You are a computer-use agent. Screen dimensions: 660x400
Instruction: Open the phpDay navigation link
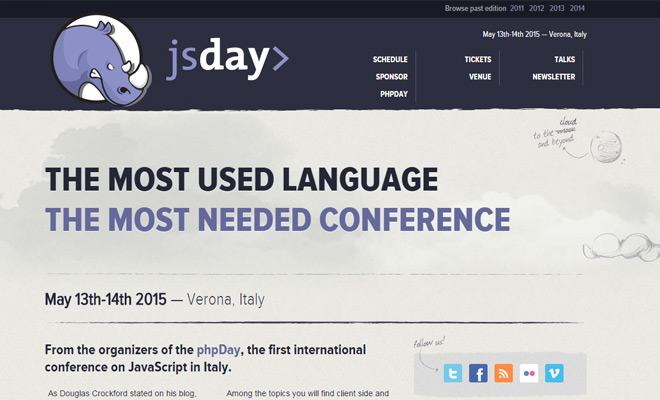pyautogui.click(x=394, y=94)
